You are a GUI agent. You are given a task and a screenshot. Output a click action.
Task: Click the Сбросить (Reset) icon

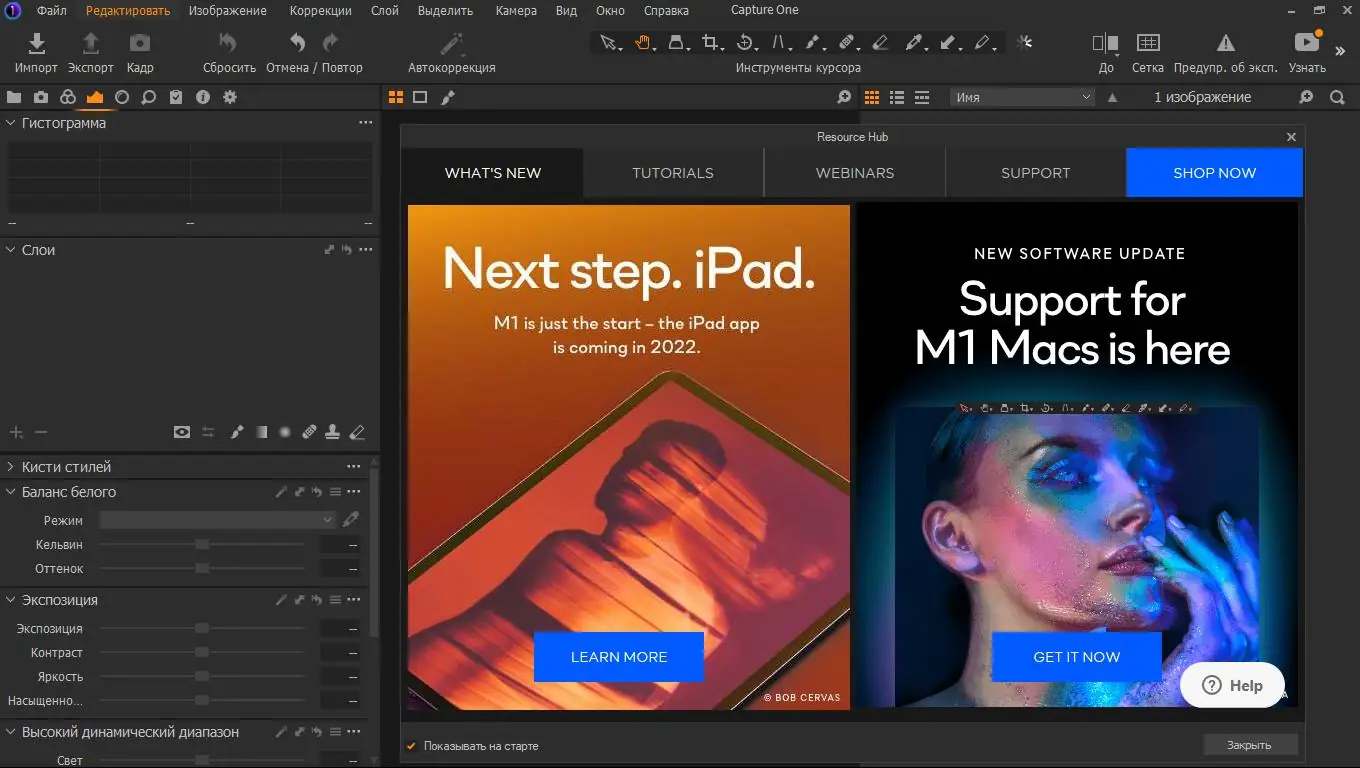coord(229,43)
